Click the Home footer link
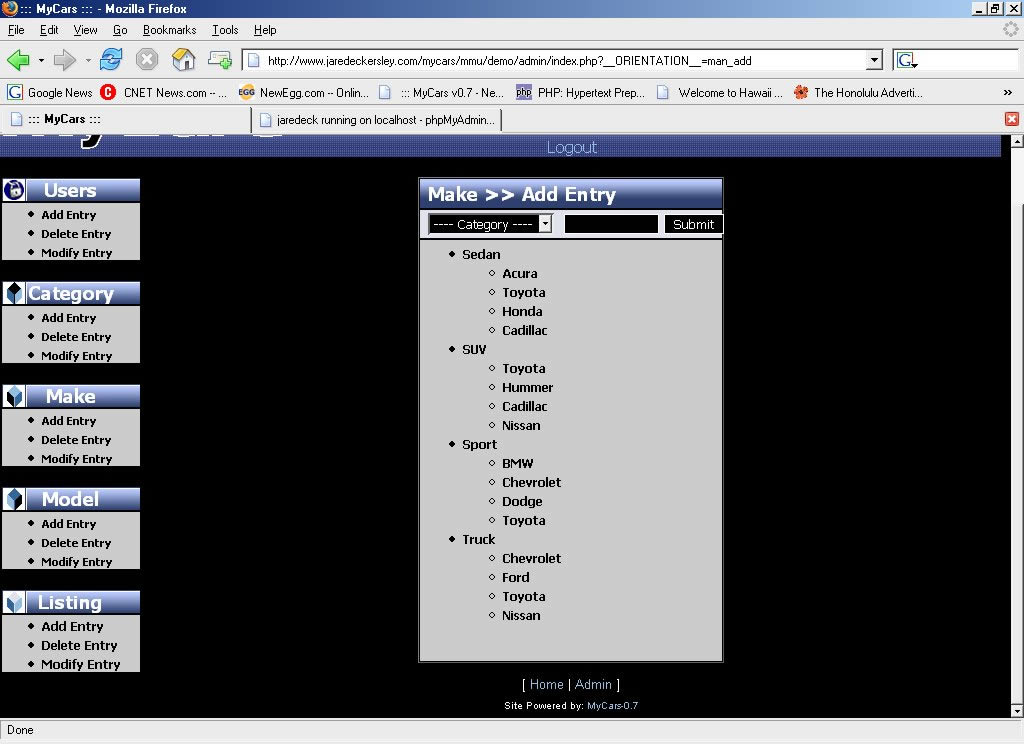1024x744 pixels. click(x=546, y=684)
